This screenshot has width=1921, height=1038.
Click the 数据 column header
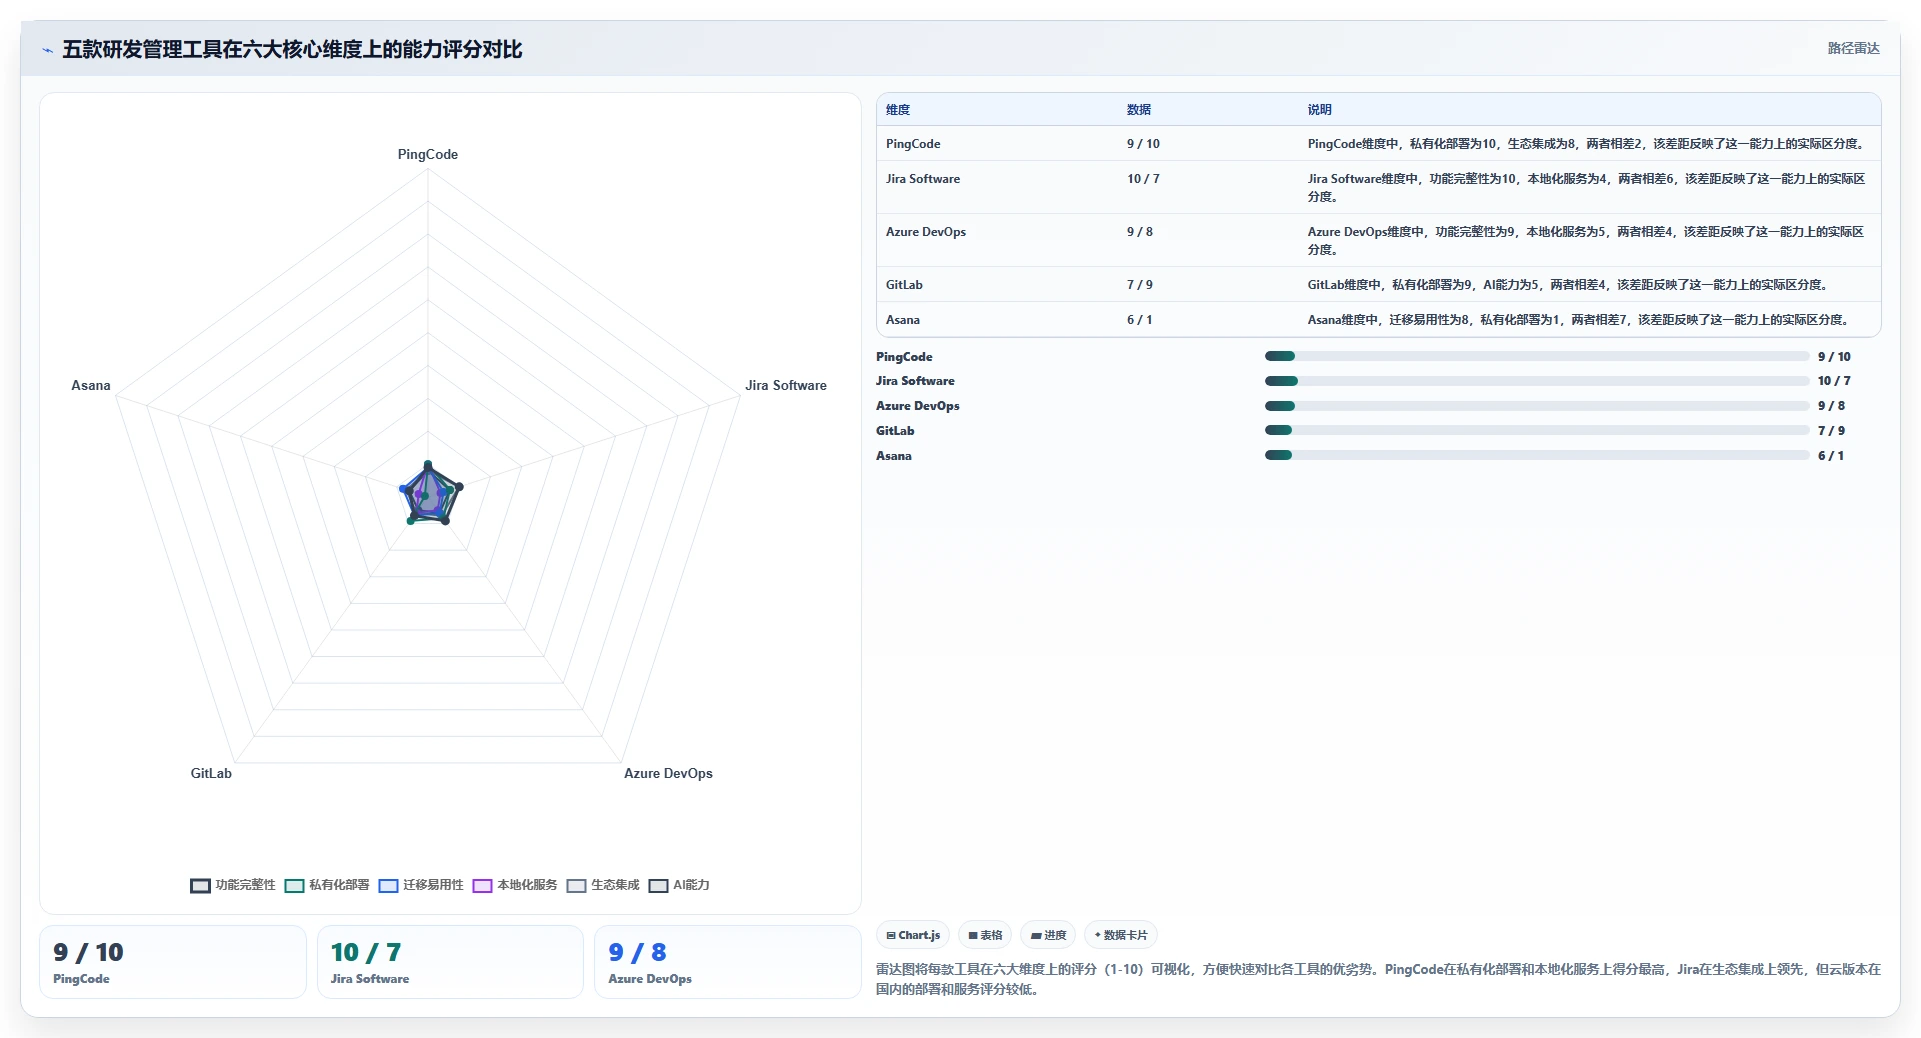tap(1139, 110)
